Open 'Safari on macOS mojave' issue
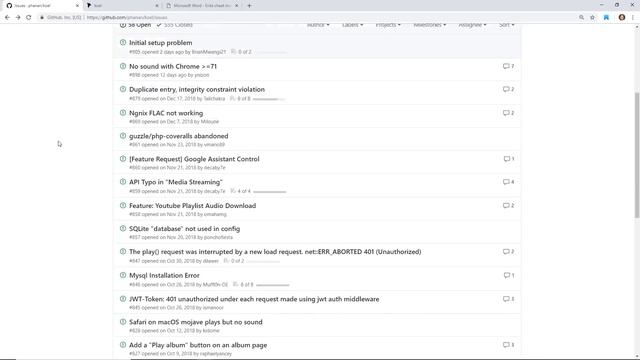The width and height of the screenshot is (640, 360). (196, 322)
